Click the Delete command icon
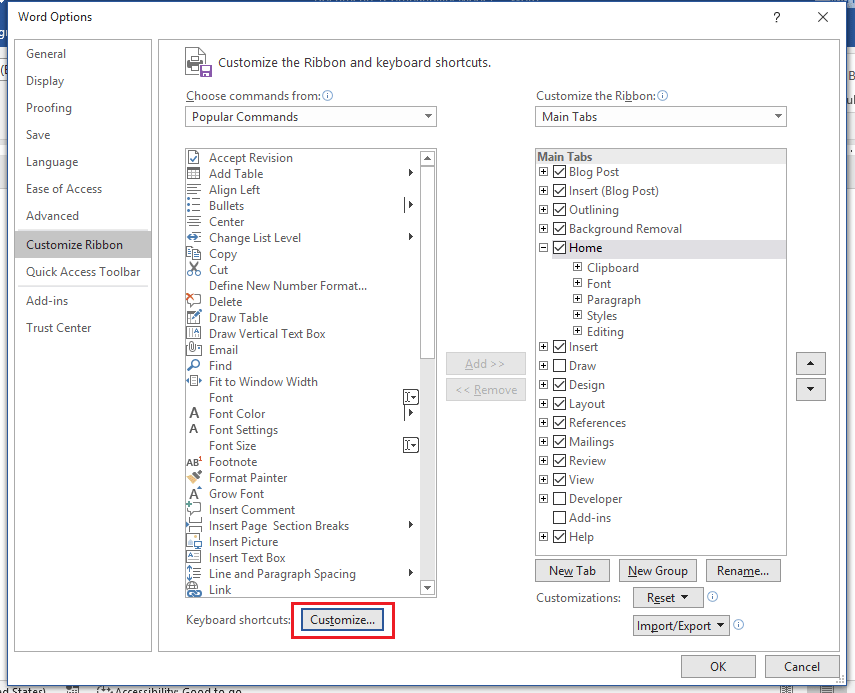This screenshot has height=693, width=855. pos(194,301)
